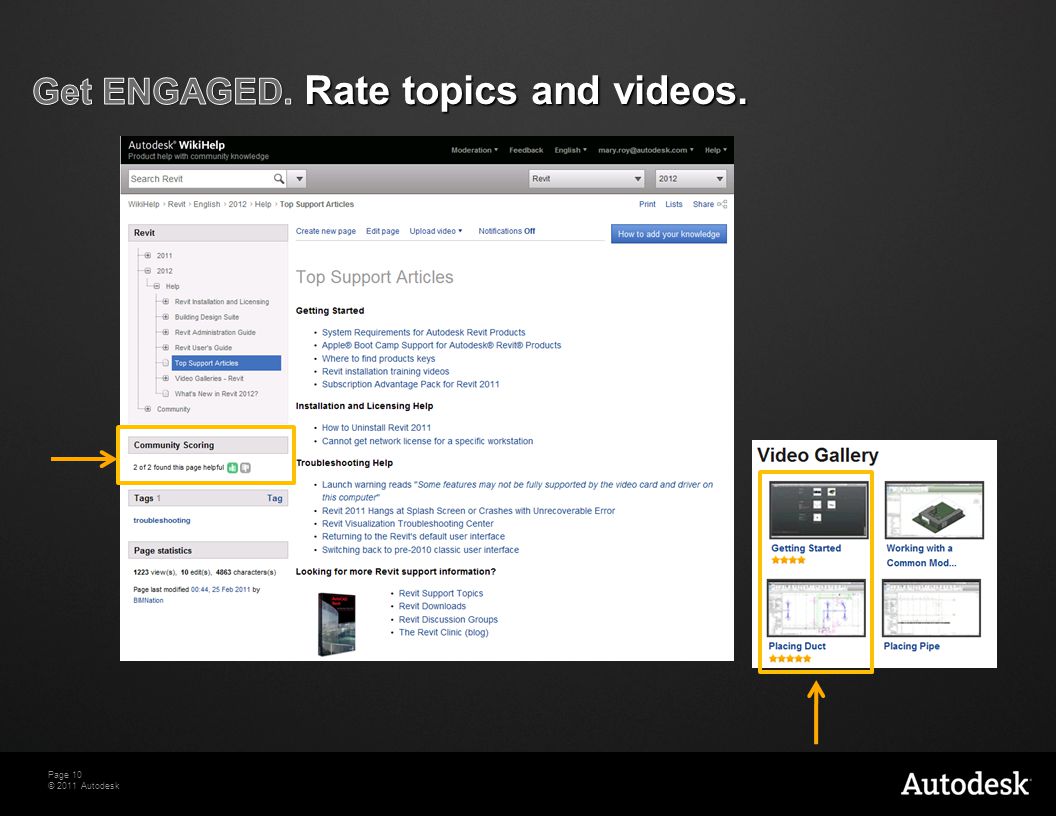Rate Placing Duct using its stars
The width and height of the screenshot is (1056, 816).
pyautogui.click(x=789, y=658)
